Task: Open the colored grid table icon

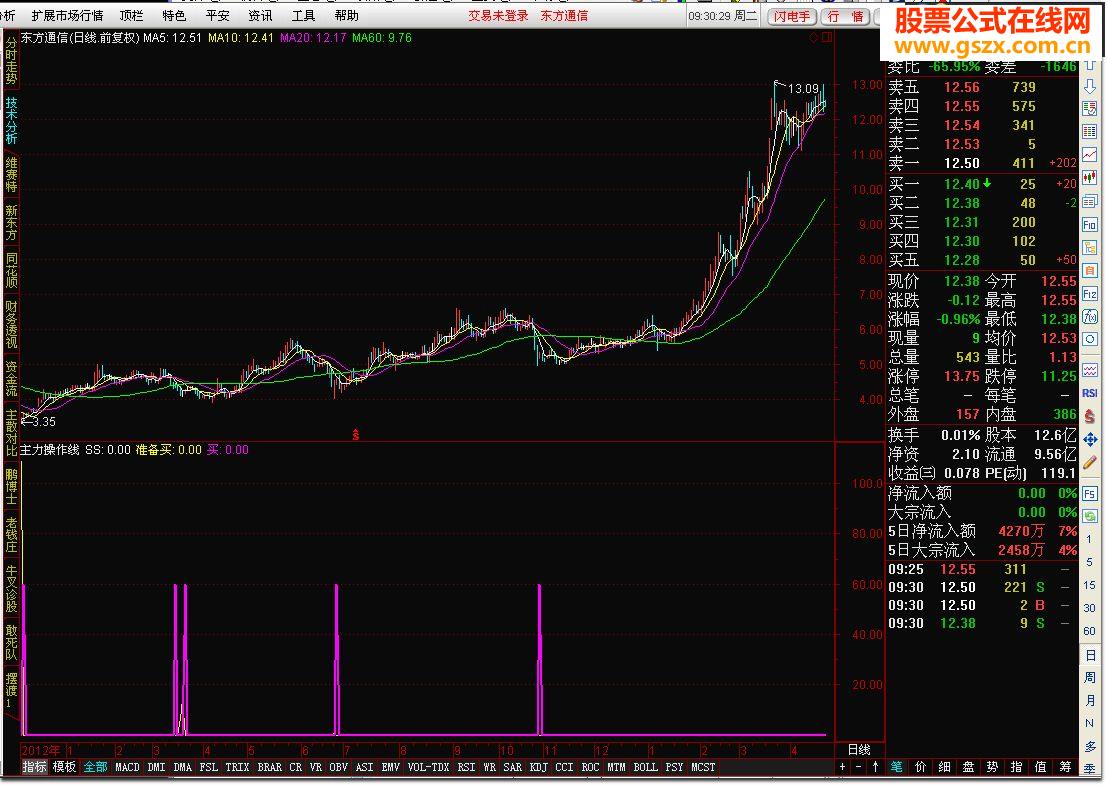Action: point(1089,132)
